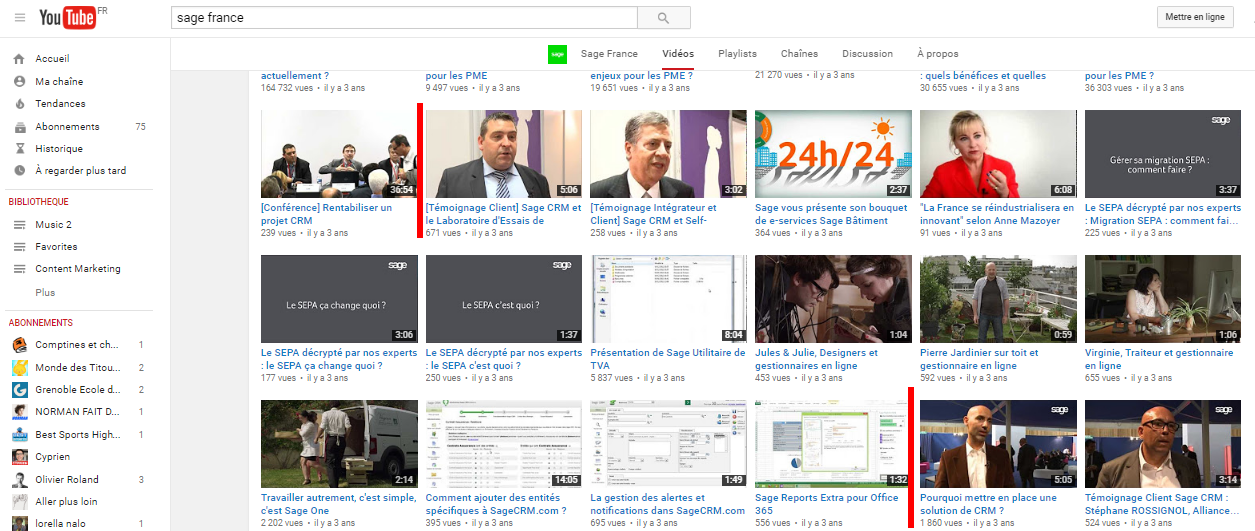The image size is (1255, 531).
Task: Open Comment ajouter des entités spécifiques title
Action: click(x=498, y=504)
